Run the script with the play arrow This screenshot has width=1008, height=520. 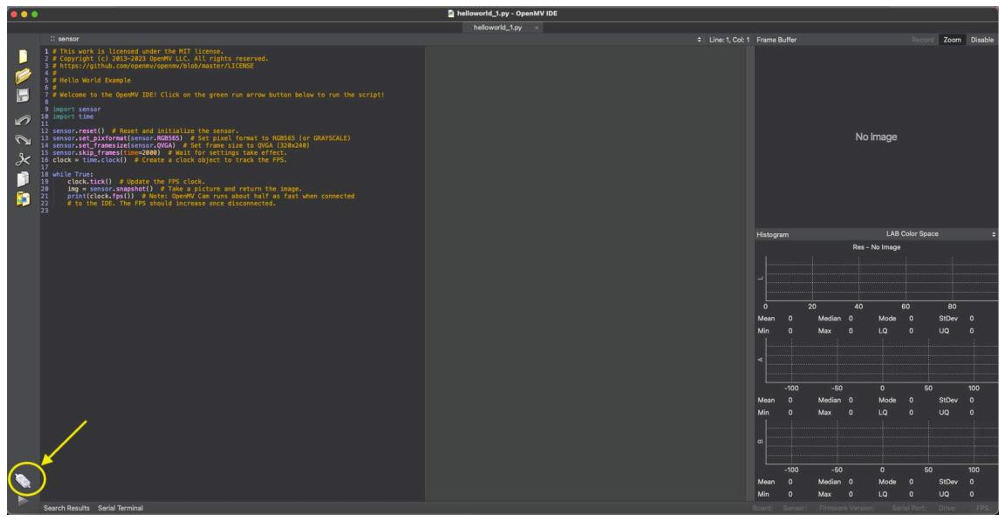tap(23, 499)
